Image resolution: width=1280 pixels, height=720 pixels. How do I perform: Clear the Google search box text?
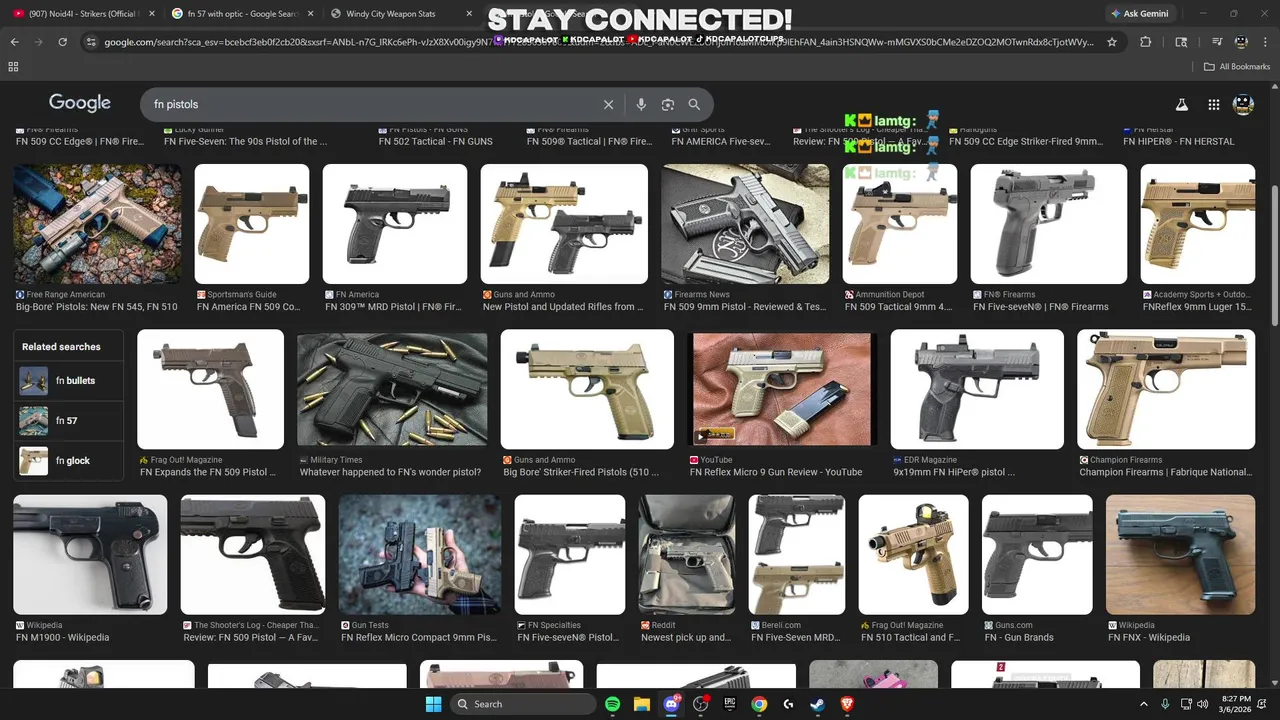pos(608,104)
